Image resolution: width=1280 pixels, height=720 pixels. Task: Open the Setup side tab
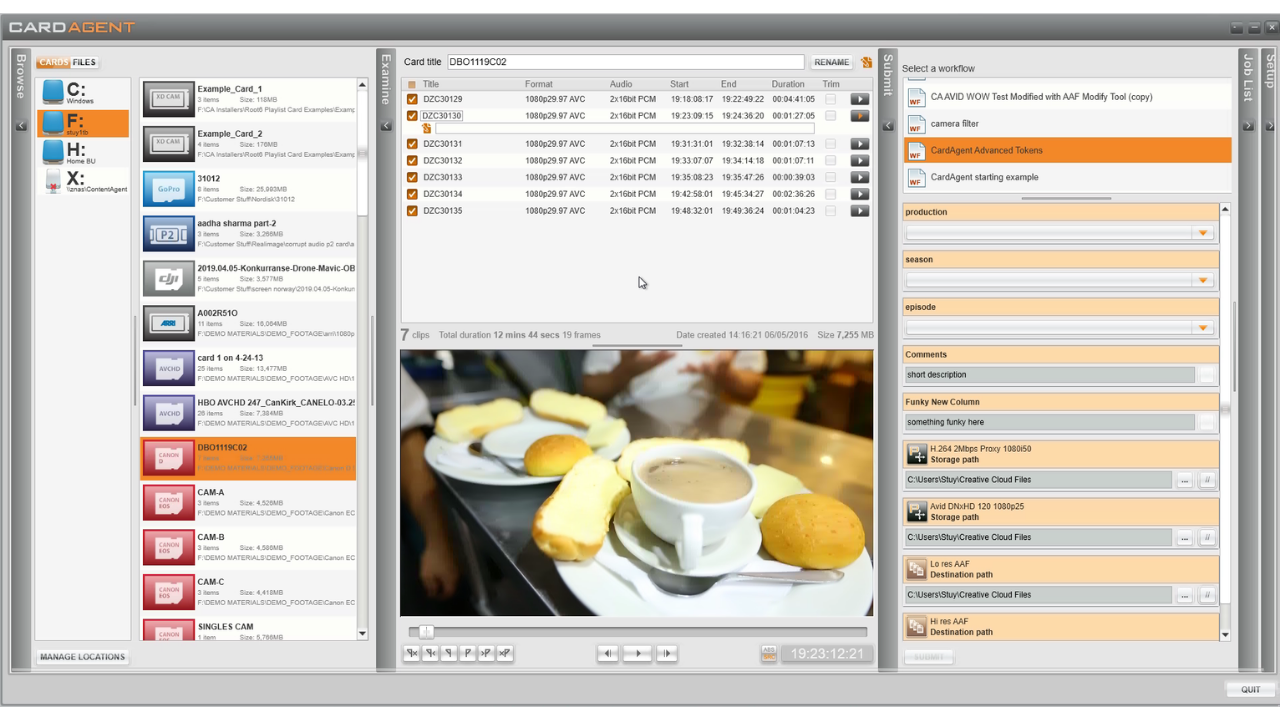point(1270,72)
